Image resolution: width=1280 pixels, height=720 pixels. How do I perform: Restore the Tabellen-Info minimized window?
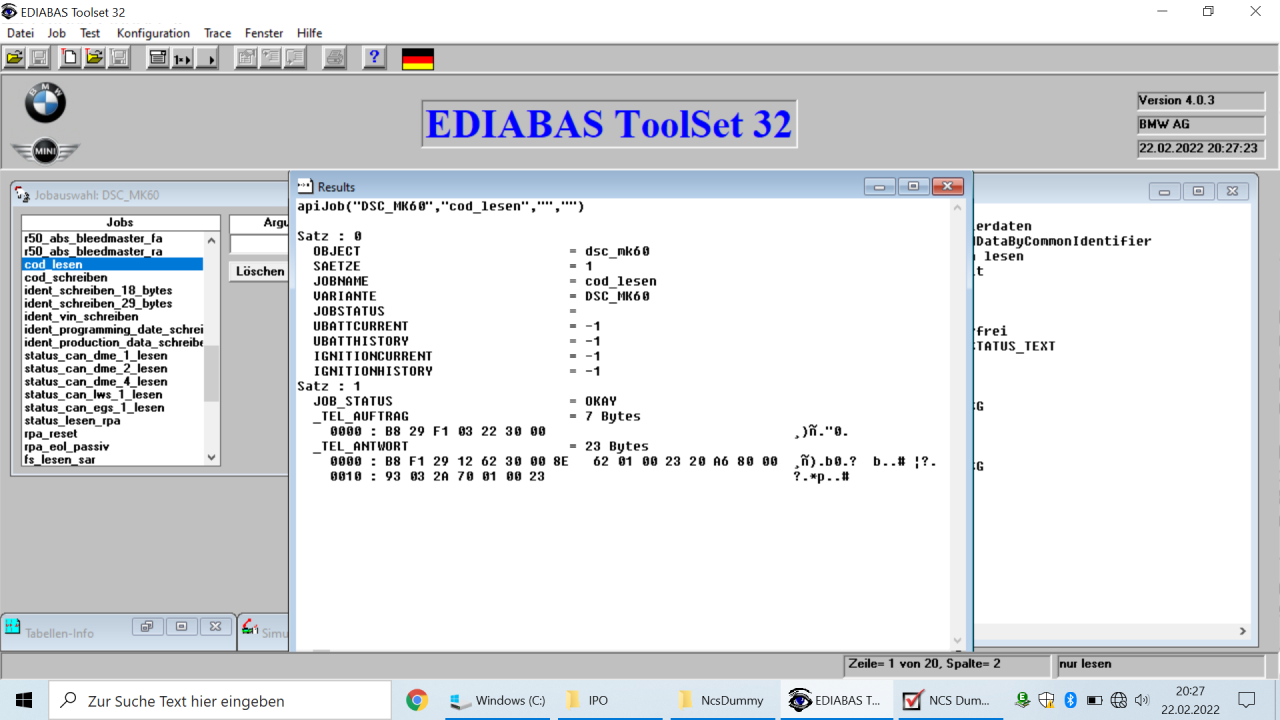pos(146,627)
